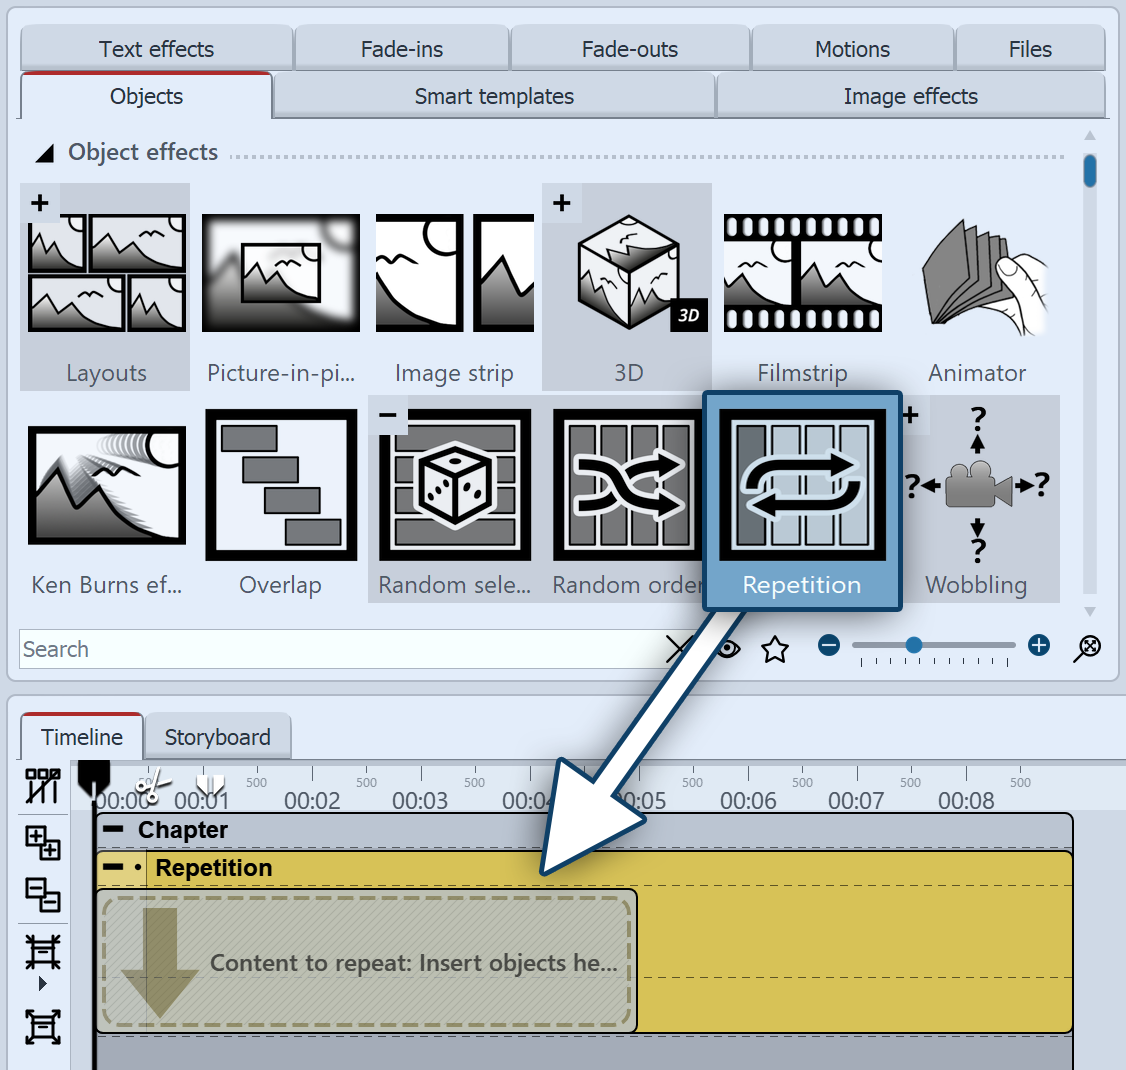The height and width of the screenshot is (1070, 1126).
Task: Choose the Picture-in-picture effect icon
Action: (281, 273)
